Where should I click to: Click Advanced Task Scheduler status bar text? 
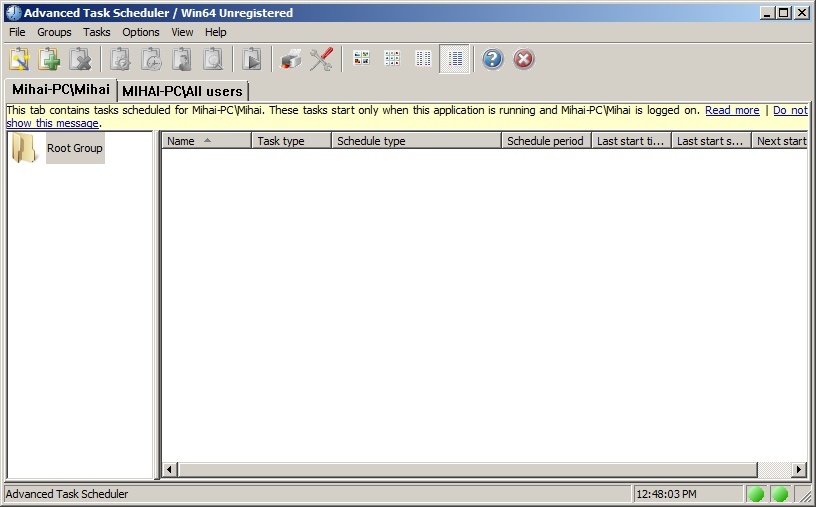click(67, 494)
